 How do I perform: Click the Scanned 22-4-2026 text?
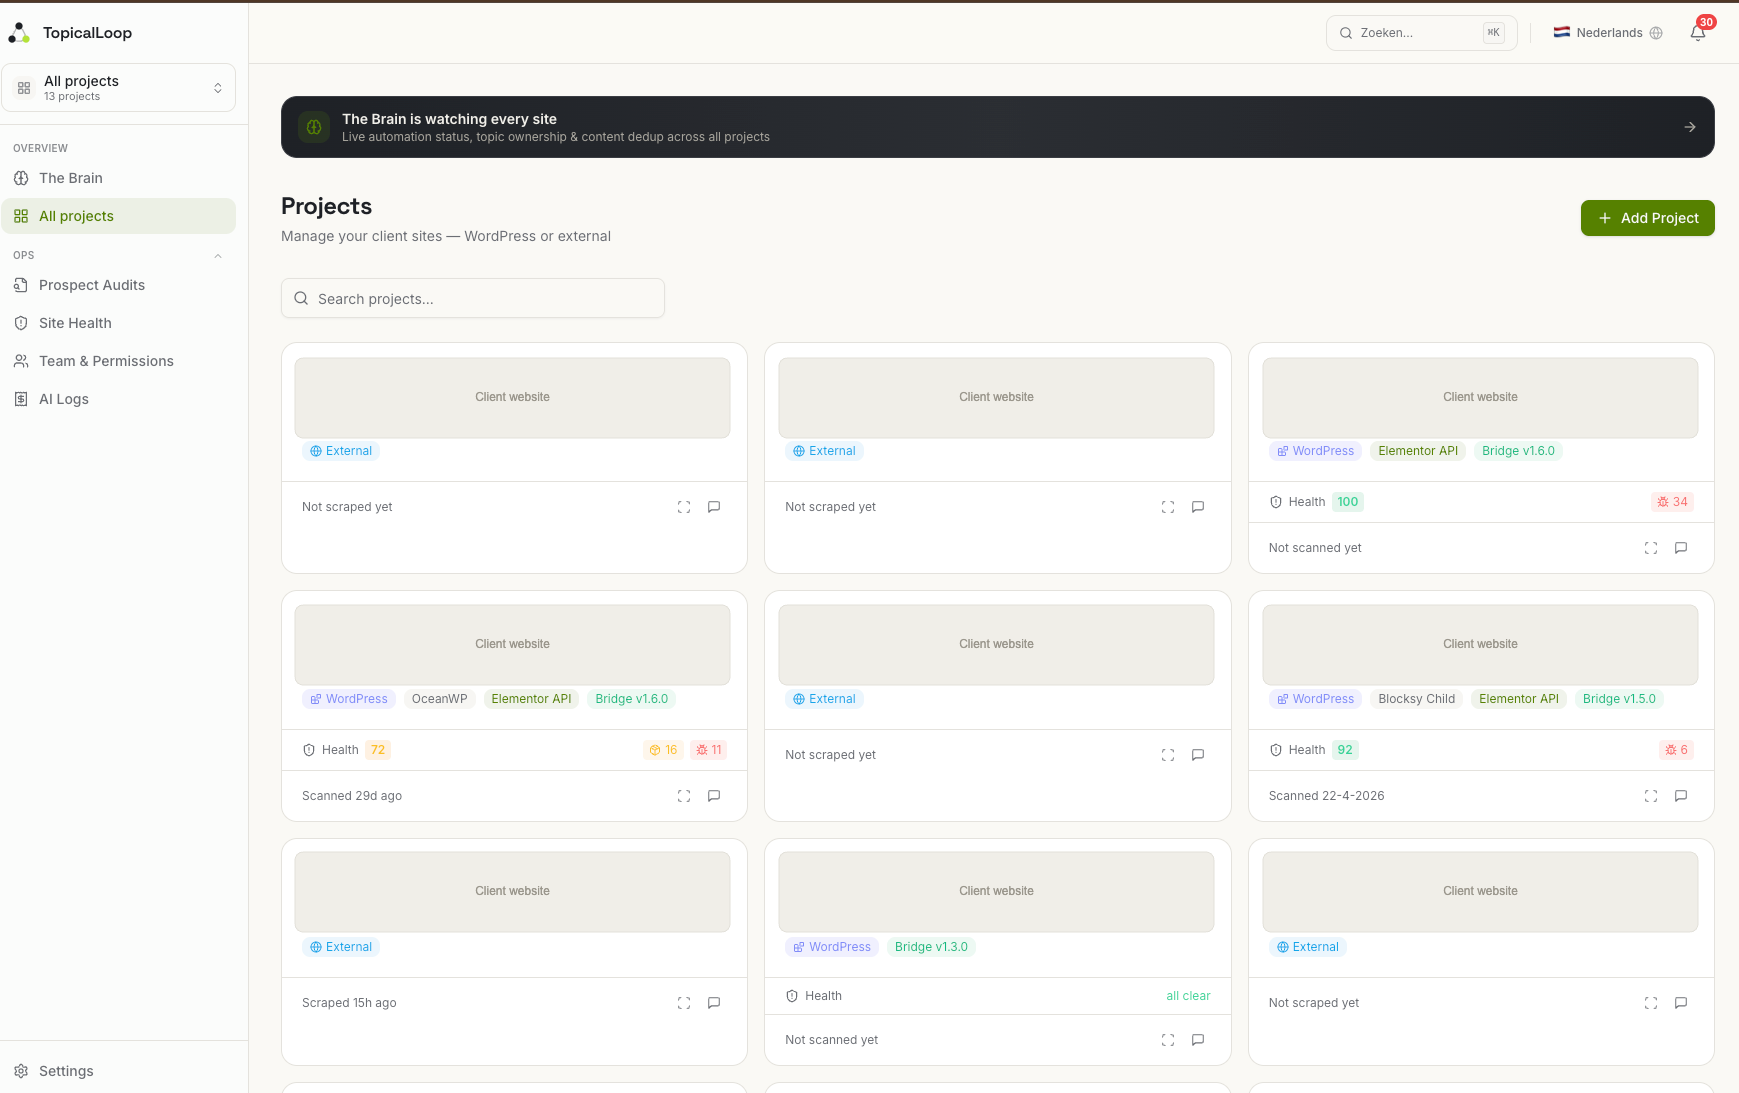1326,796
